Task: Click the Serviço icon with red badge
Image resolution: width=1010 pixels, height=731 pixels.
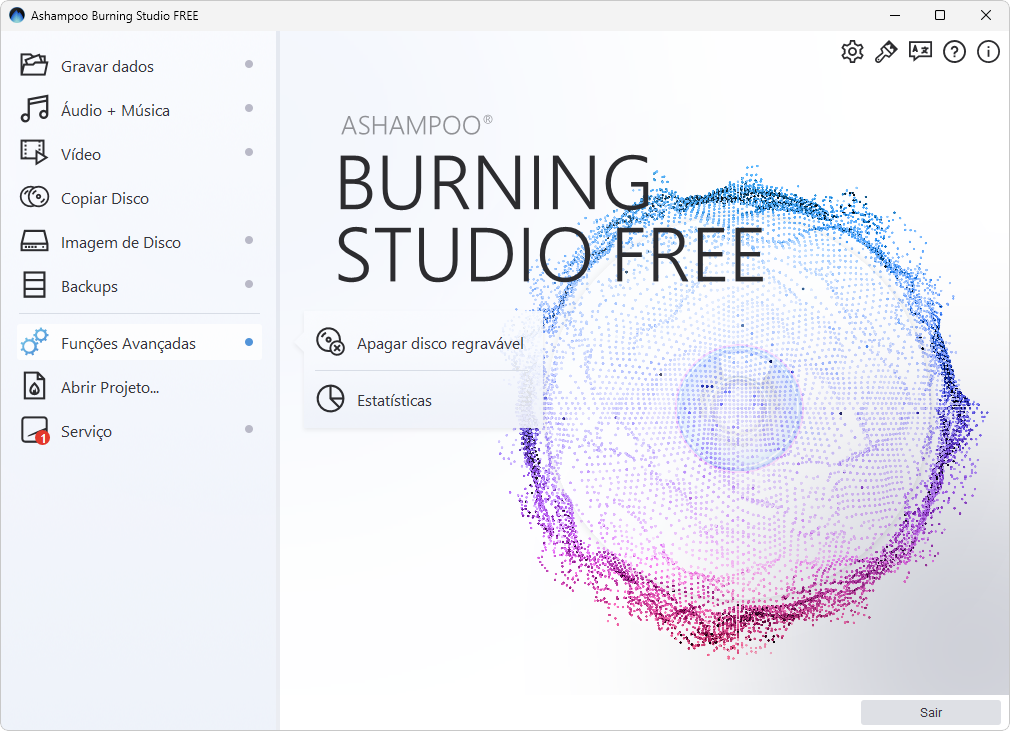Action: (35, 430)
